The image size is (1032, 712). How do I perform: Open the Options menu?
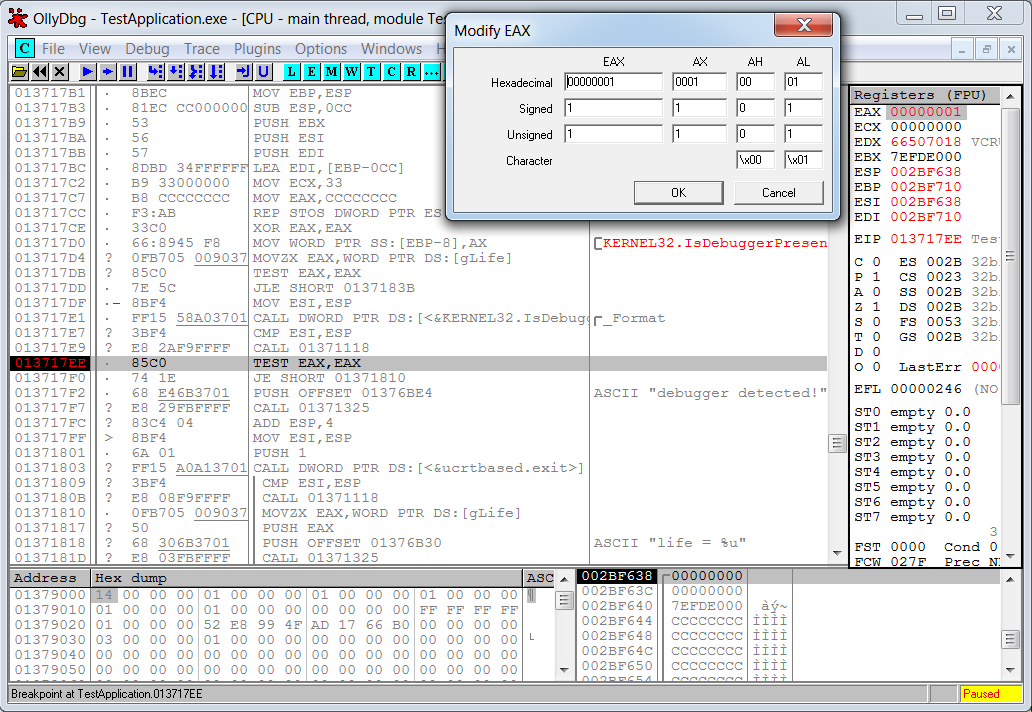tap(321, 48)
